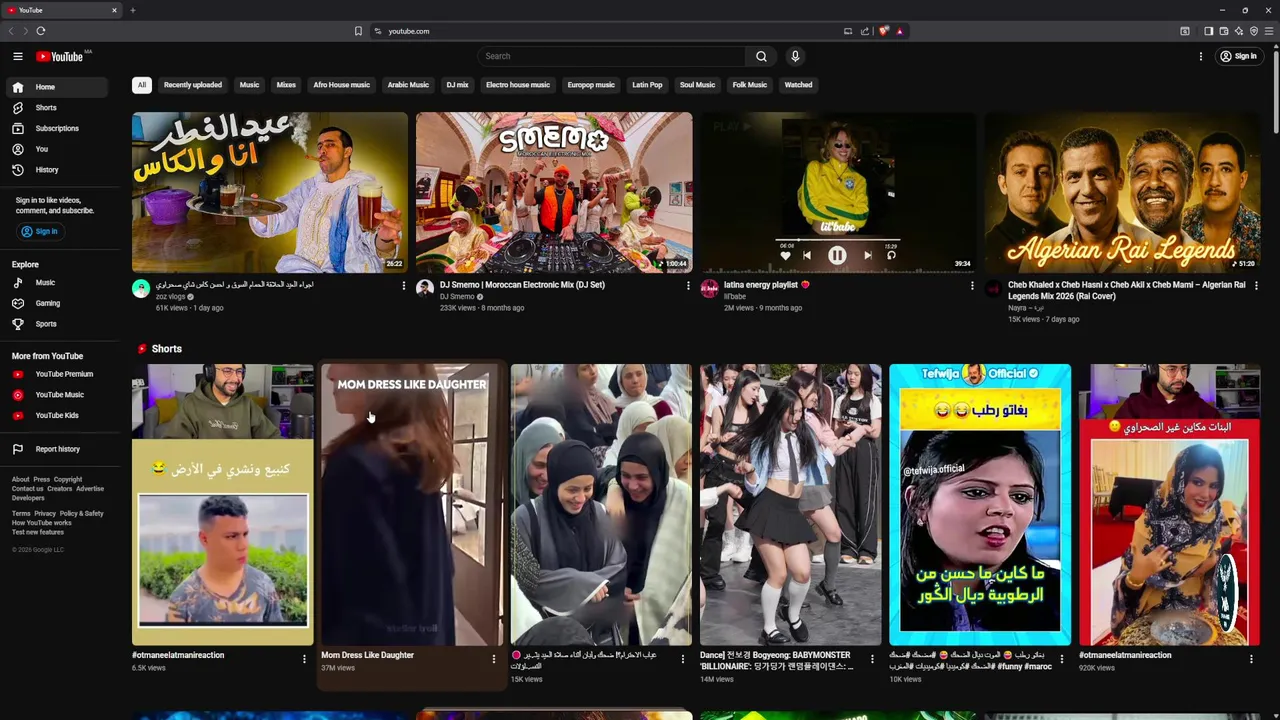The width and height of the screenshot is (1280, 720).
Task: Open YouTube settings three-dot menu
Action: coord(1201,56)
